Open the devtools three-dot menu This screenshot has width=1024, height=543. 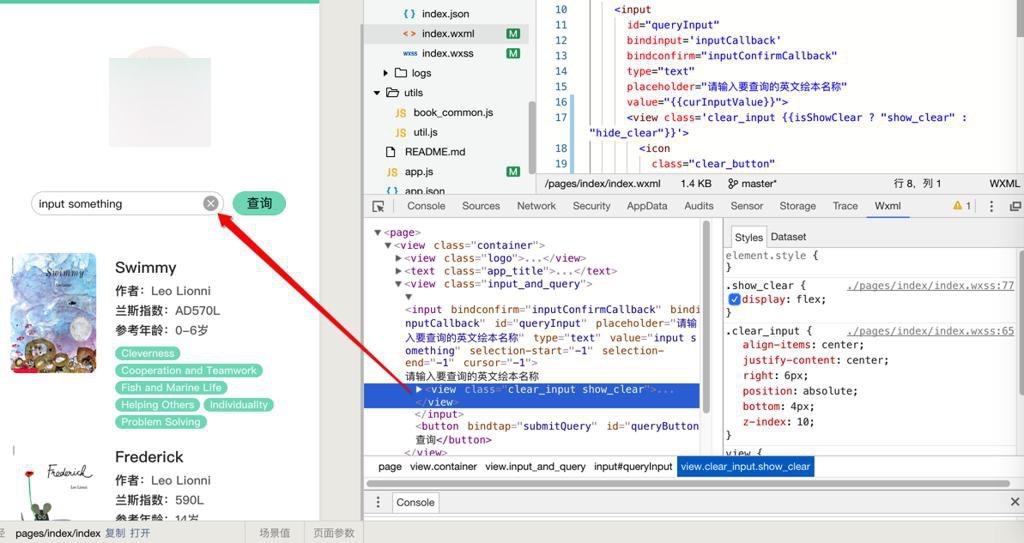click(x=991, y=206)
